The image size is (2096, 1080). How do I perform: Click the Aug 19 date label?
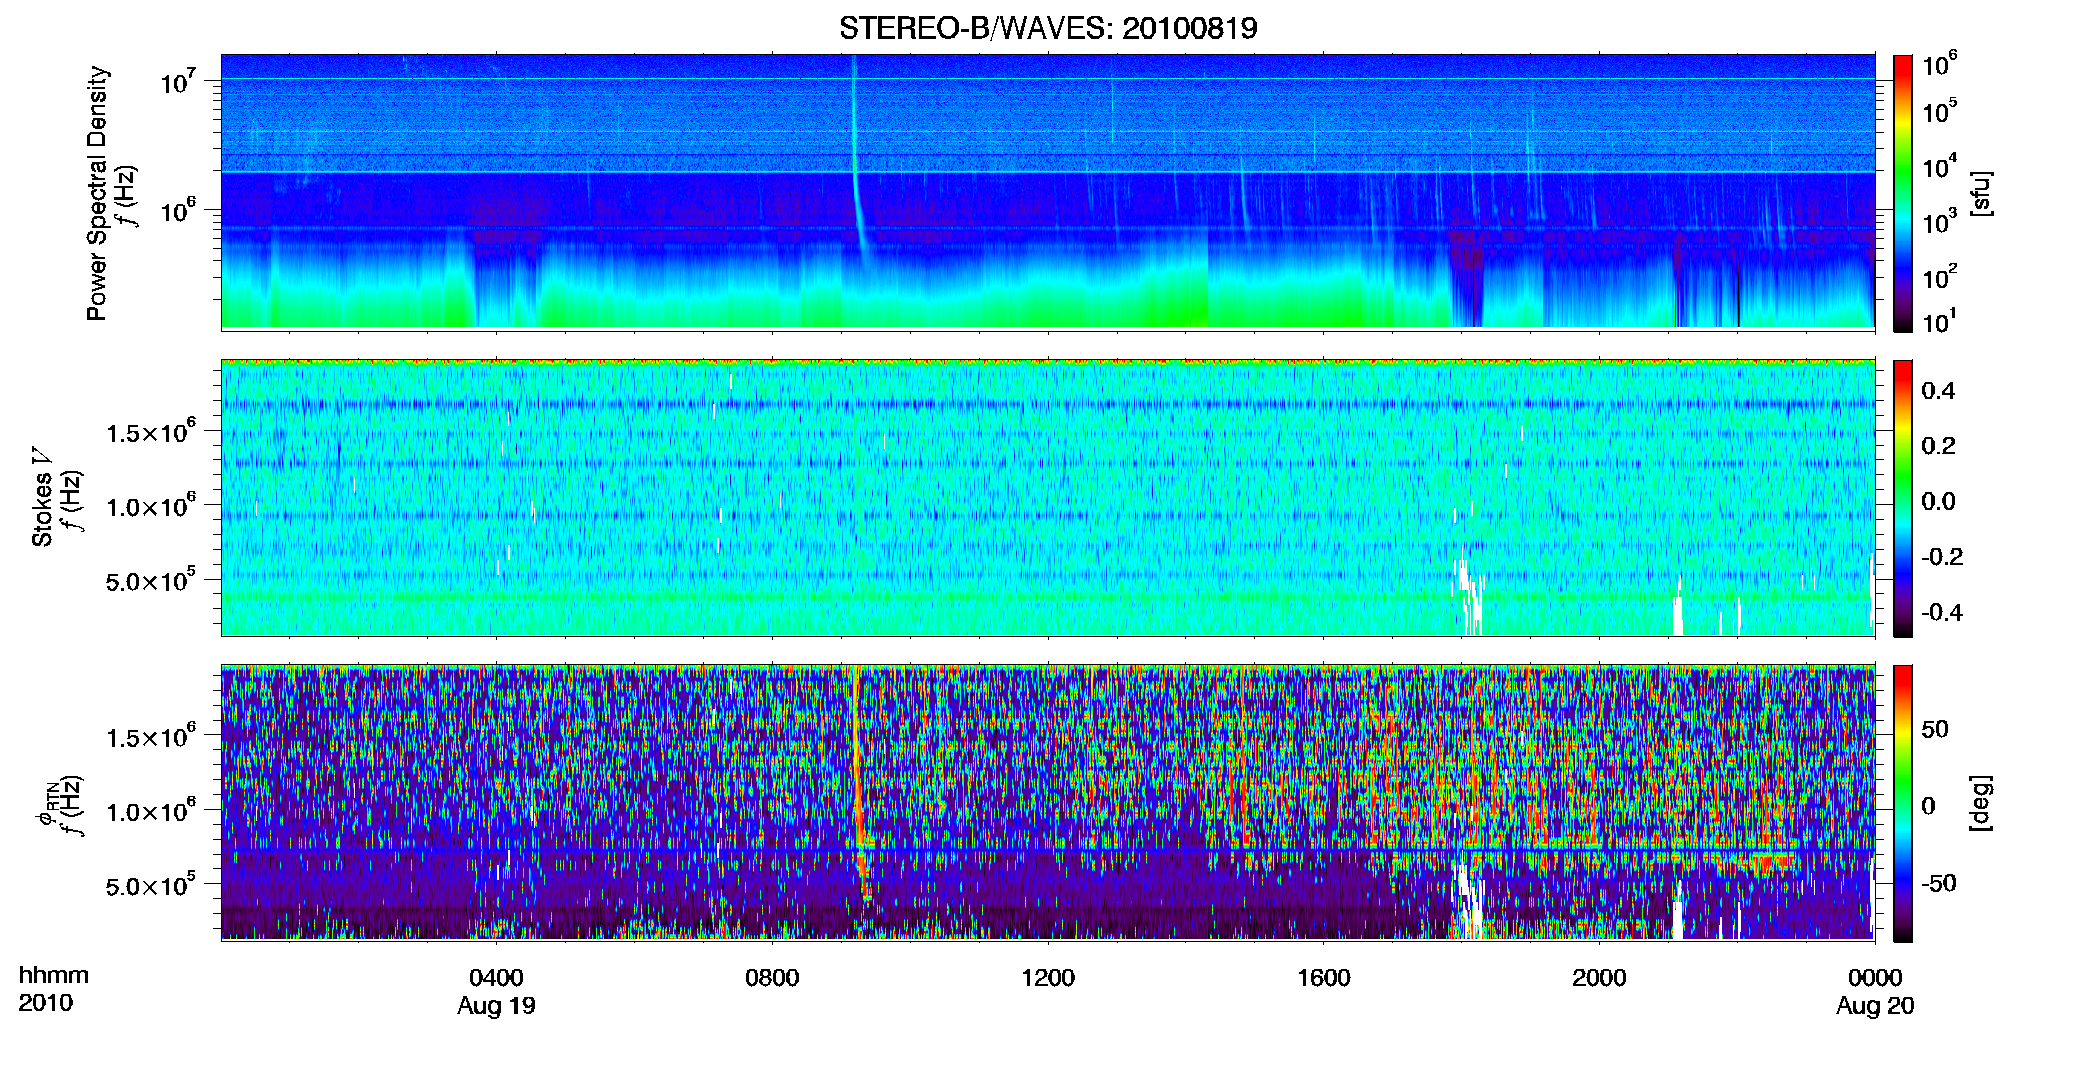click(496, 1006)
